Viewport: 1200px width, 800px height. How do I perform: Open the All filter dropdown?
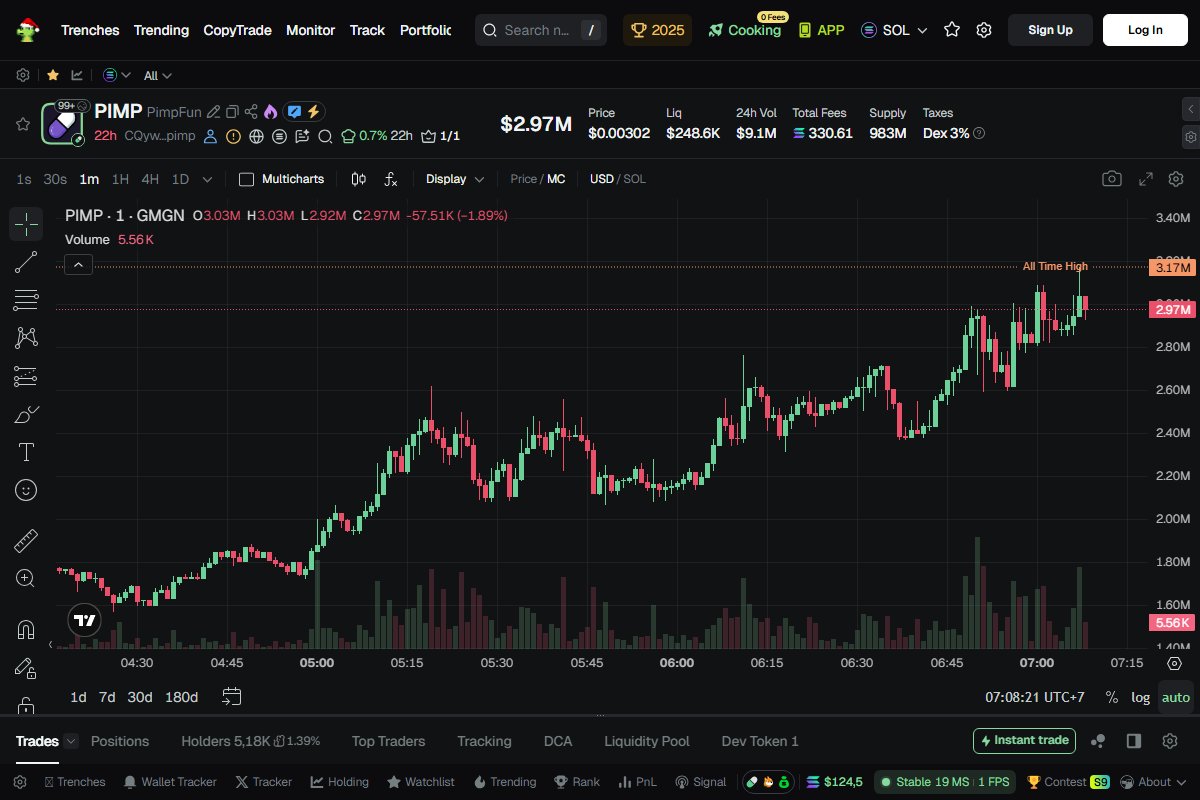(158, 75)
